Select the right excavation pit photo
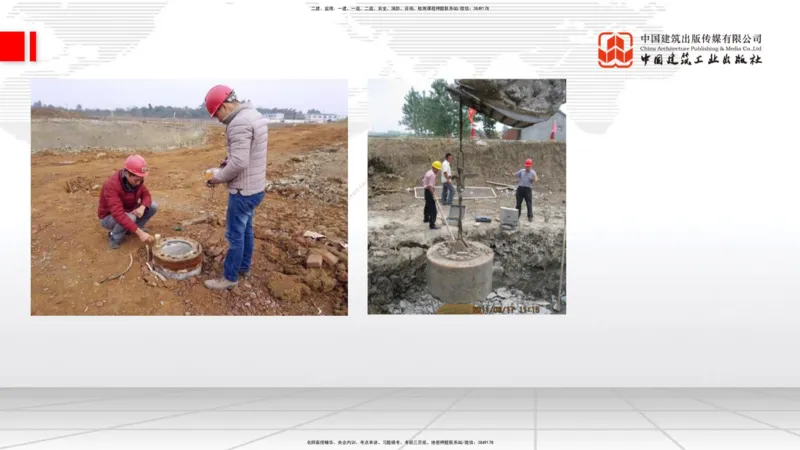This screenshot has height=450, width=800. pyautogui.click(x=466, y=197)
